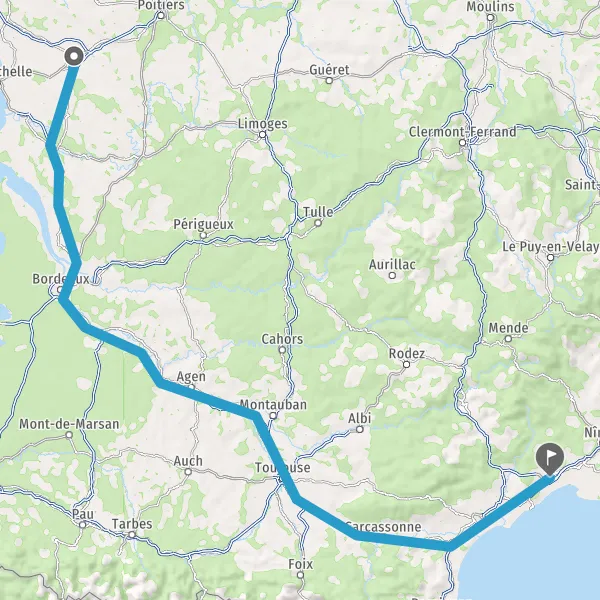Select the Aurillac city dot

(392, 275)
